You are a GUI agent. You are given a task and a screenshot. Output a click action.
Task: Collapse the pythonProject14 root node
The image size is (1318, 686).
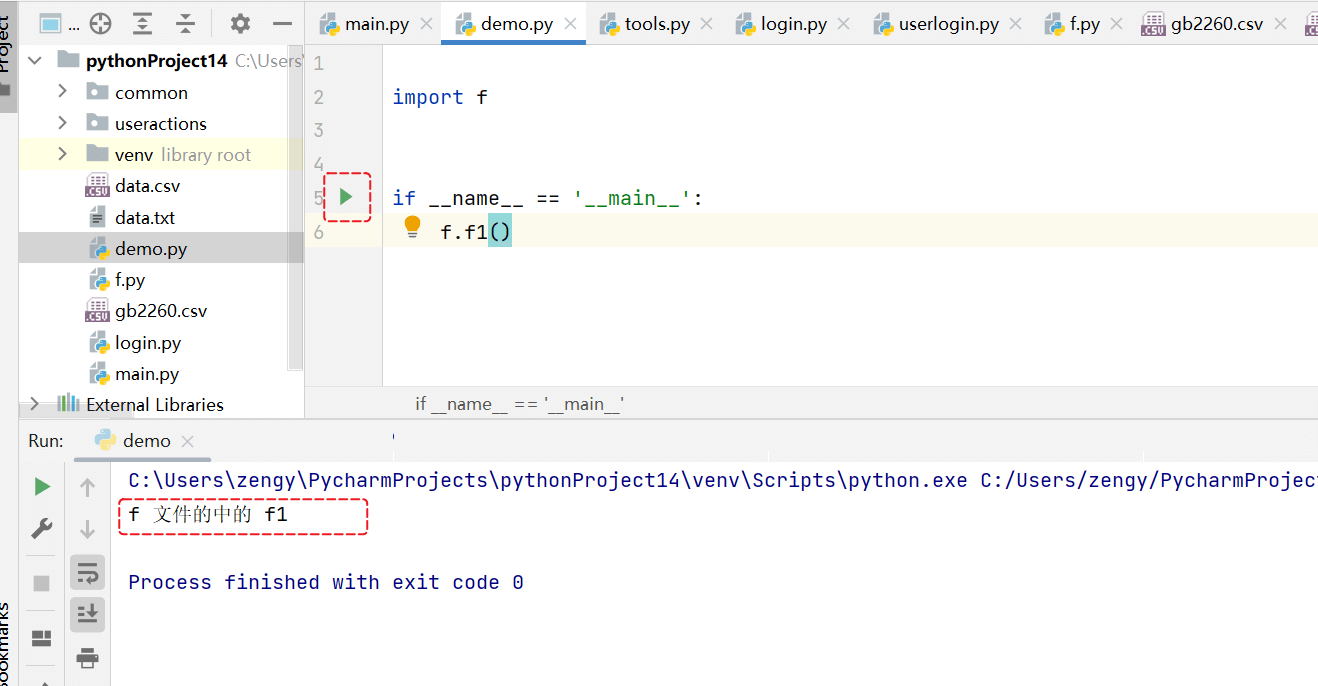click(35, 60)
